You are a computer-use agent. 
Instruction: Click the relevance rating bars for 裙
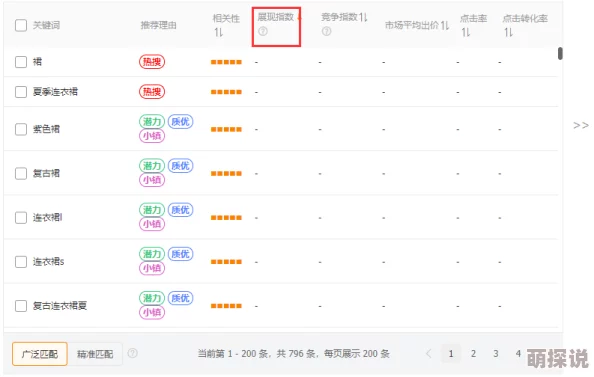(226, 62)
